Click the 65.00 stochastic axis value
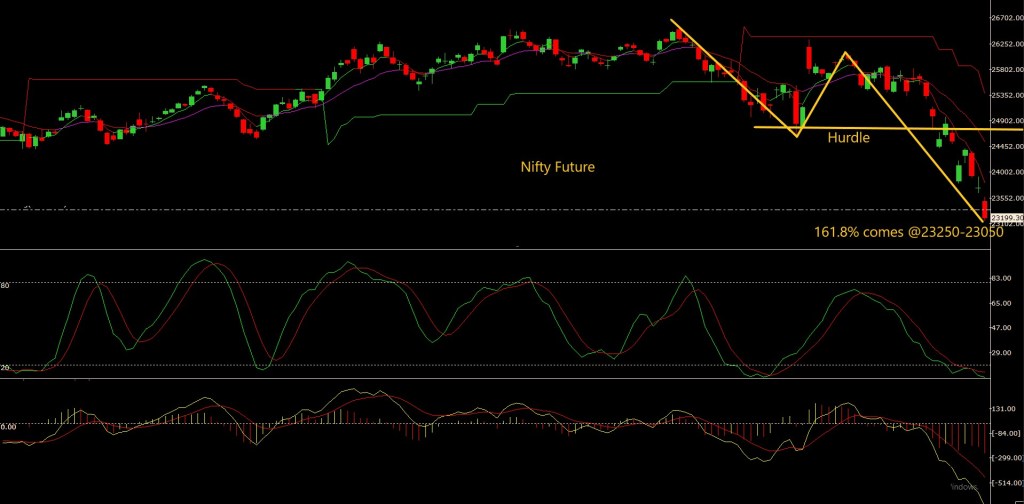This screenshot has height=504, width=1024. pos(1002,302)
